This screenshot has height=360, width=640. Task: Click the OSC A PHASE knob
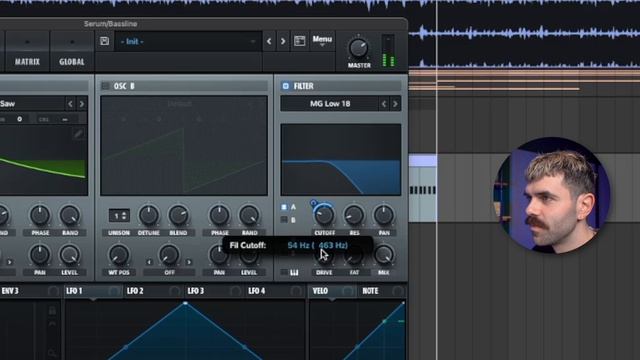[40, 216]
